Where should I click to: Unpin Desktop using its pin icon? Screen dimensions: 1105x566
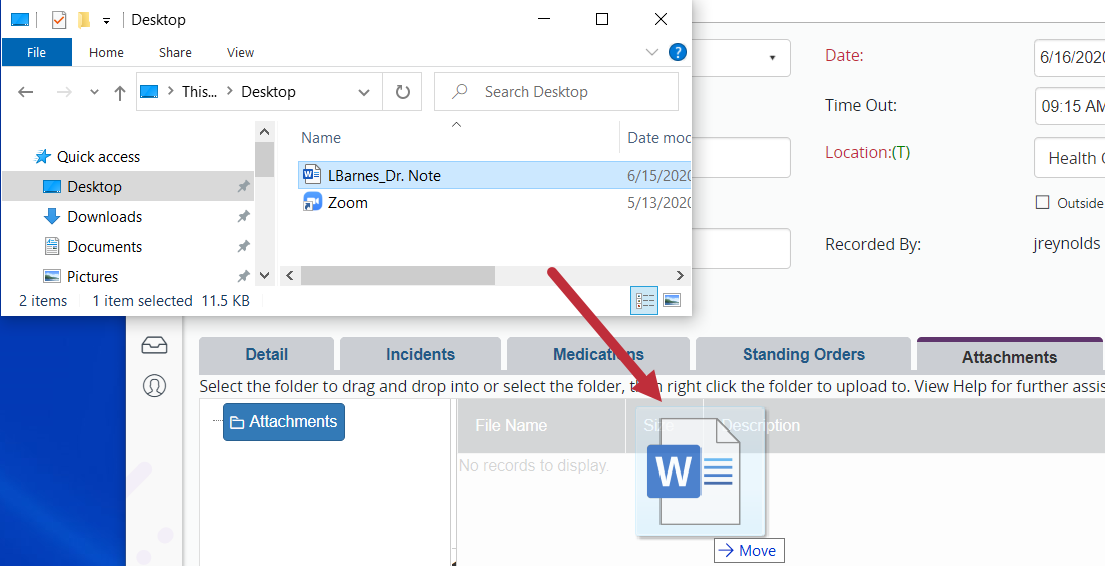click(x=243, y=186)
